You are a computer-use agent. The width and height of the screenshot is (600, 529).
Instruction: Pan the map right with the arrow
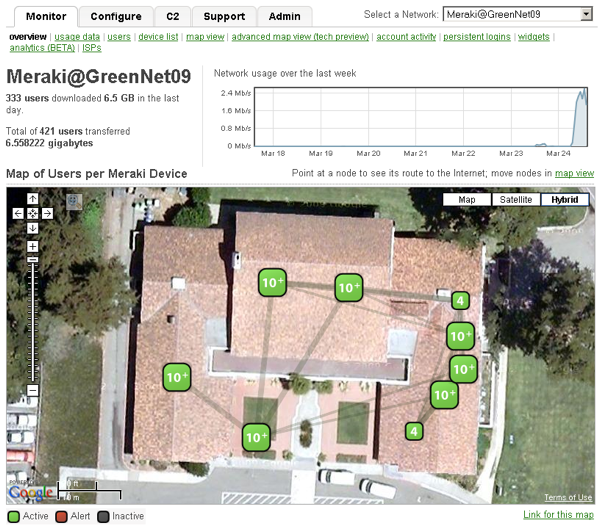tap(47, 213)
